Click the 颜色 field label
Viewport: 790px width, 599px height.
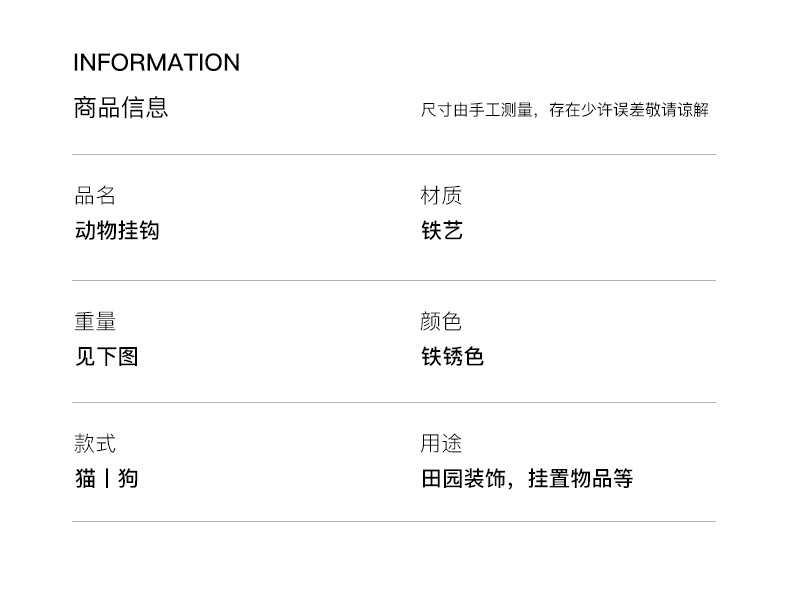click(441, 322)
